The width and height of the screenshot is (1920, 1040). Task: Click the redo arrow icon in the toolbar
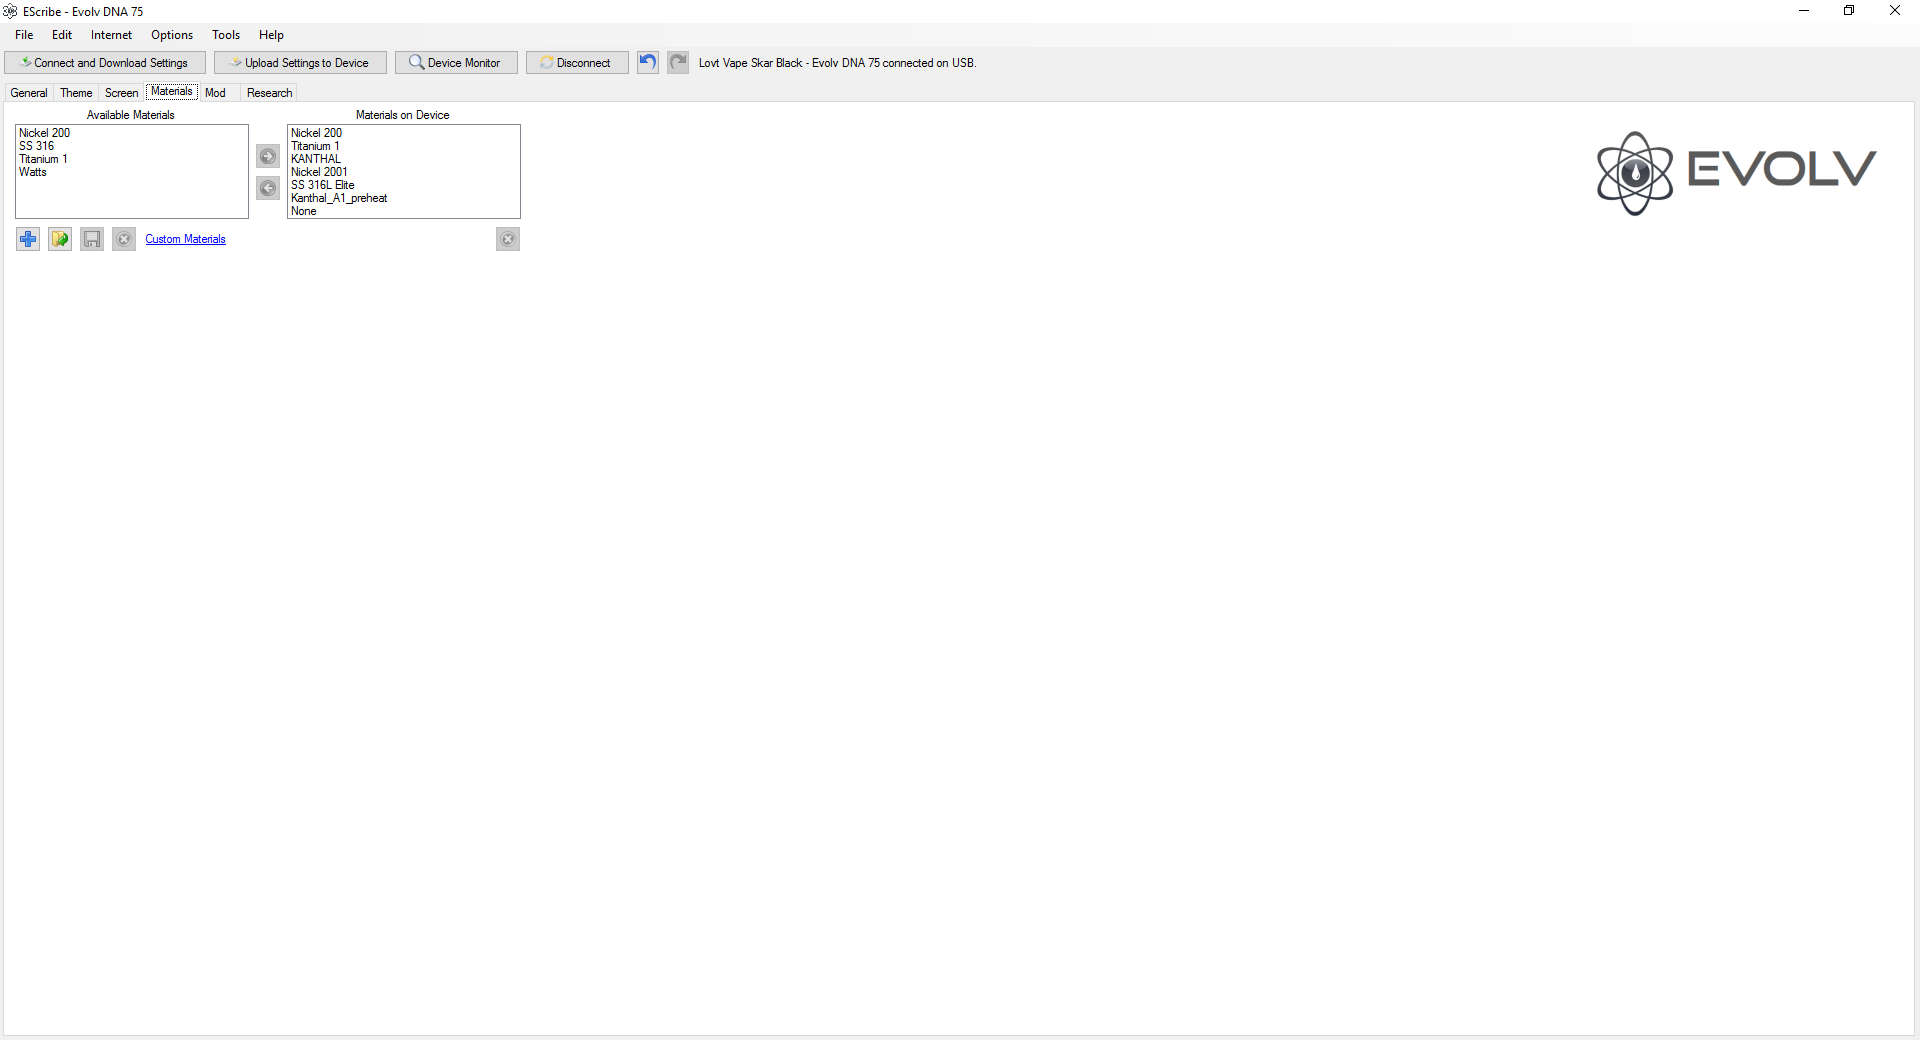(678, 62)
